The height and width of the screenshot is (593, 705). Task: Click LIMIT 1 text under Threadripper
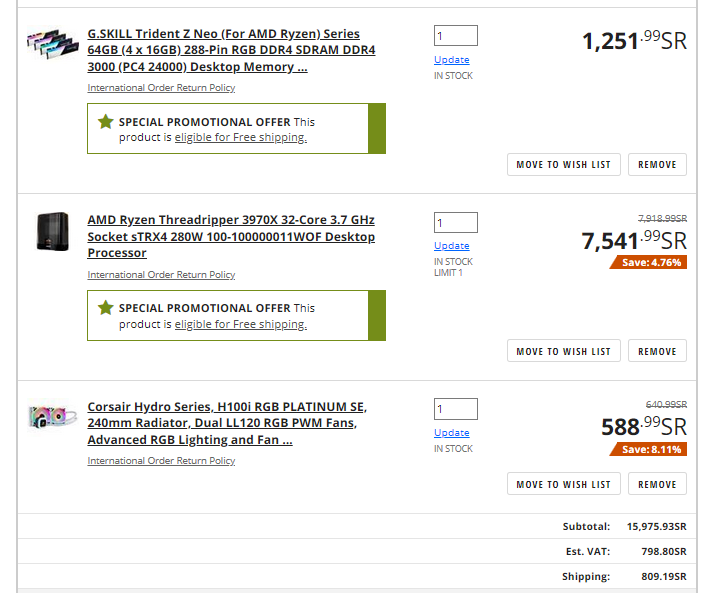(x=448, y=273)
